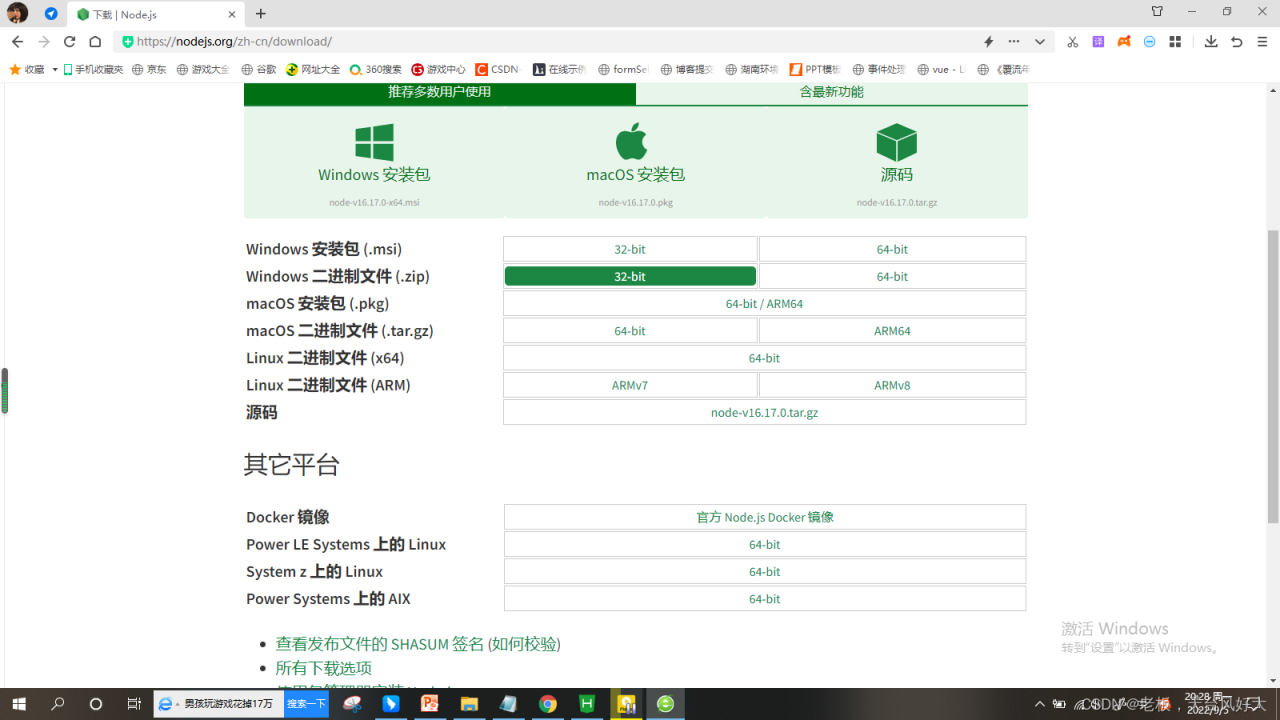Open the 谷歌 bookmark
Viewport: 1280px width, 720px height.
coord(259,70)
